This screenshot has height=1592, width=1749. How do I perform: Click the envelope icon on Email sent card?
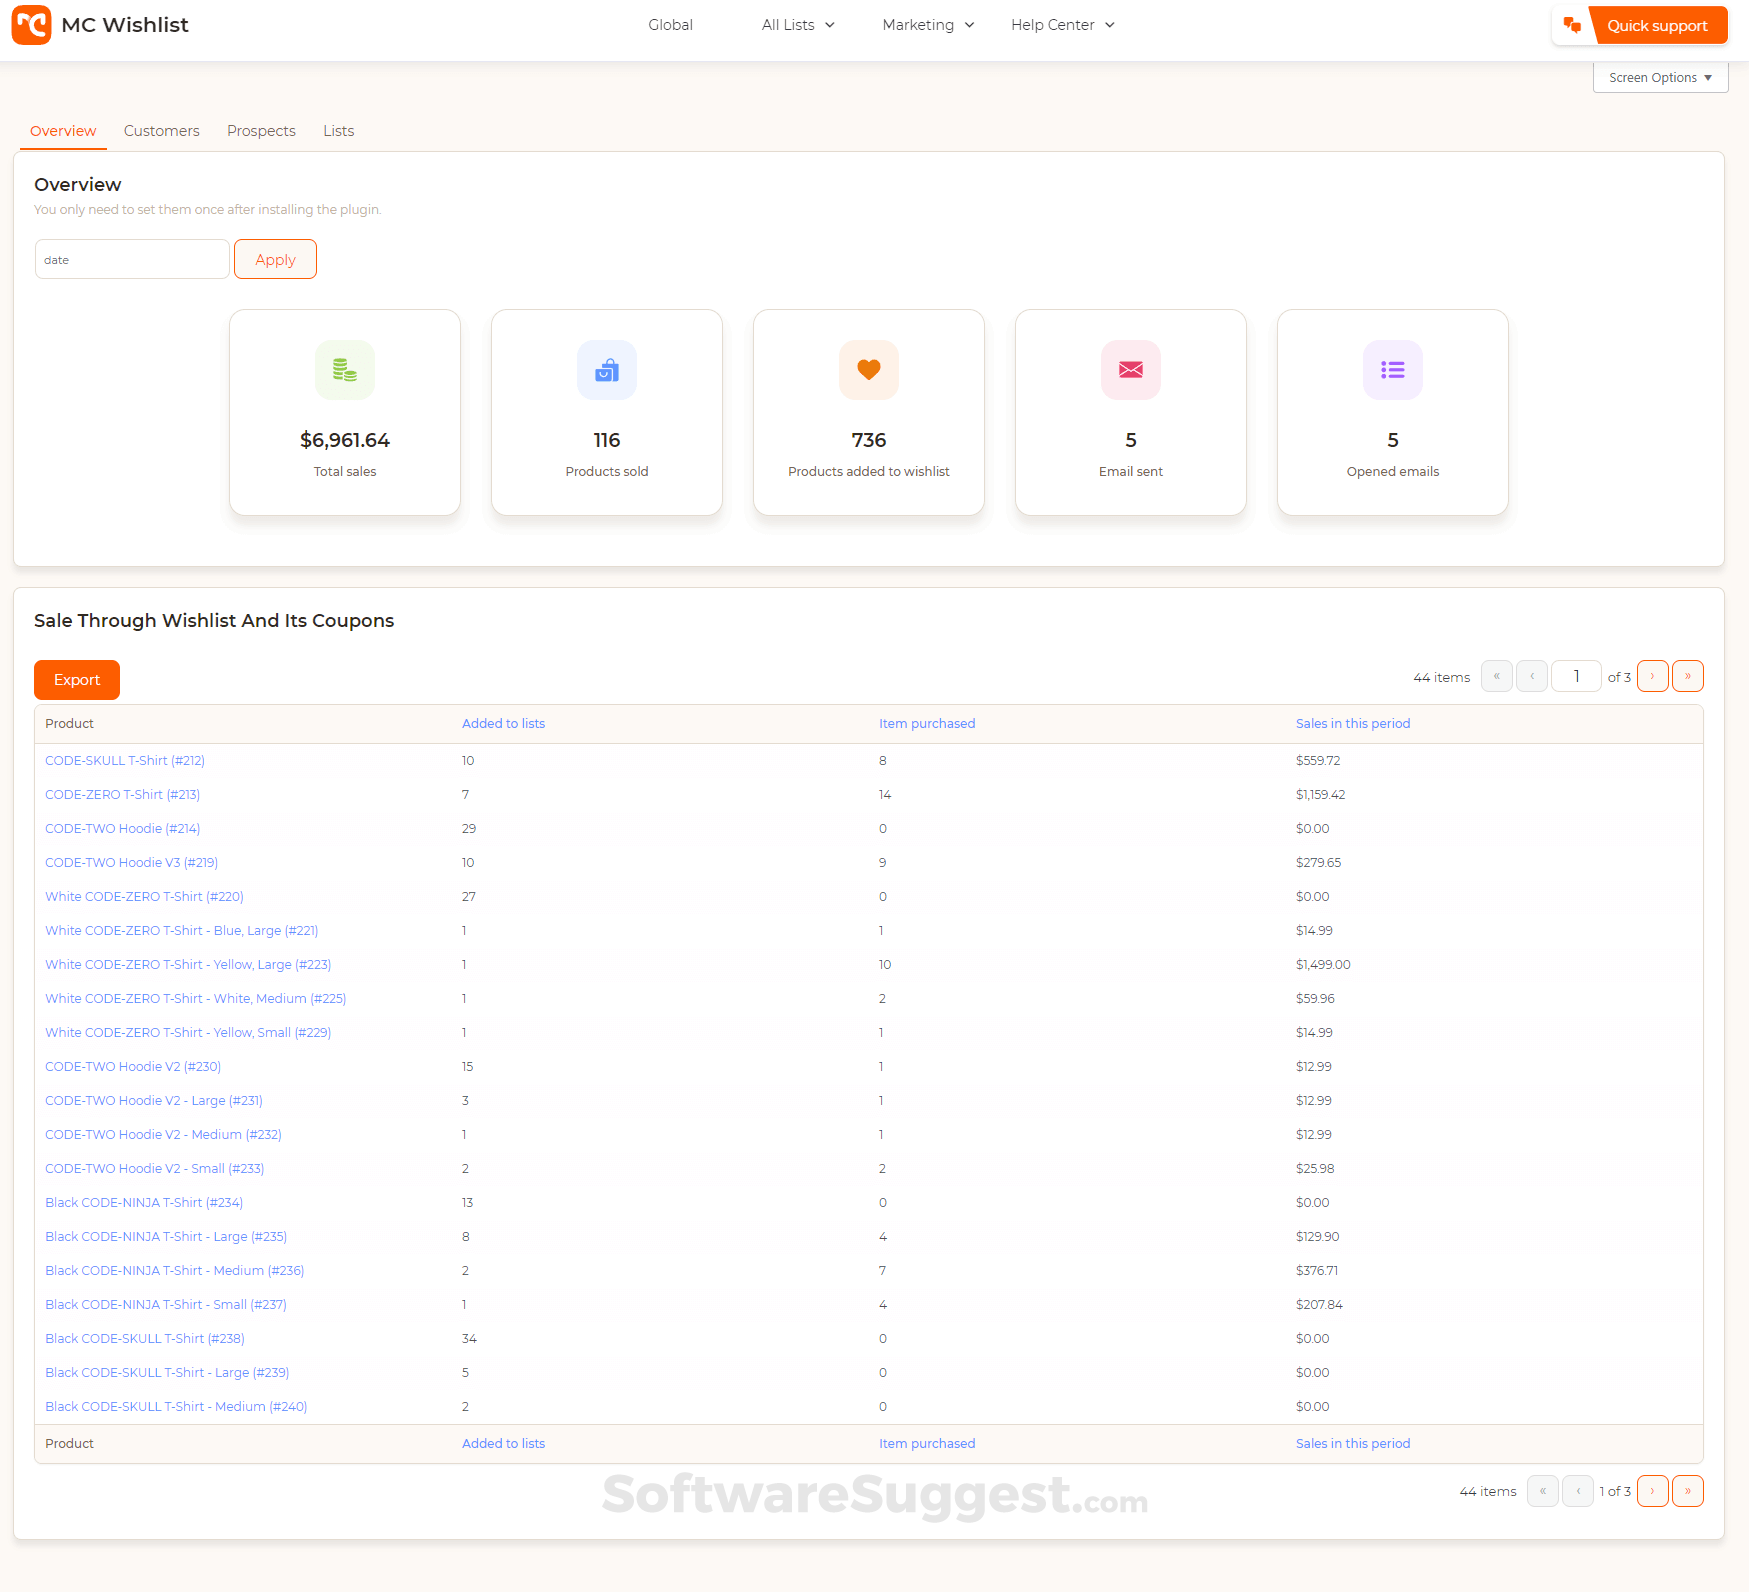1130,370
